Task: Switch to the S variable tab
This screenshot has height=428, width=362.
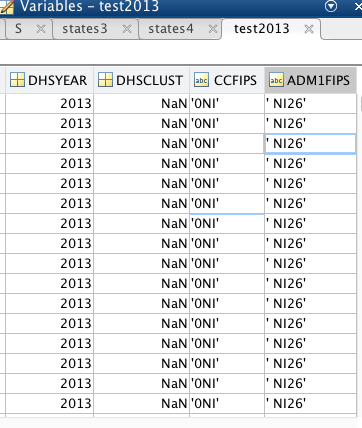Action: pos(18,29)
